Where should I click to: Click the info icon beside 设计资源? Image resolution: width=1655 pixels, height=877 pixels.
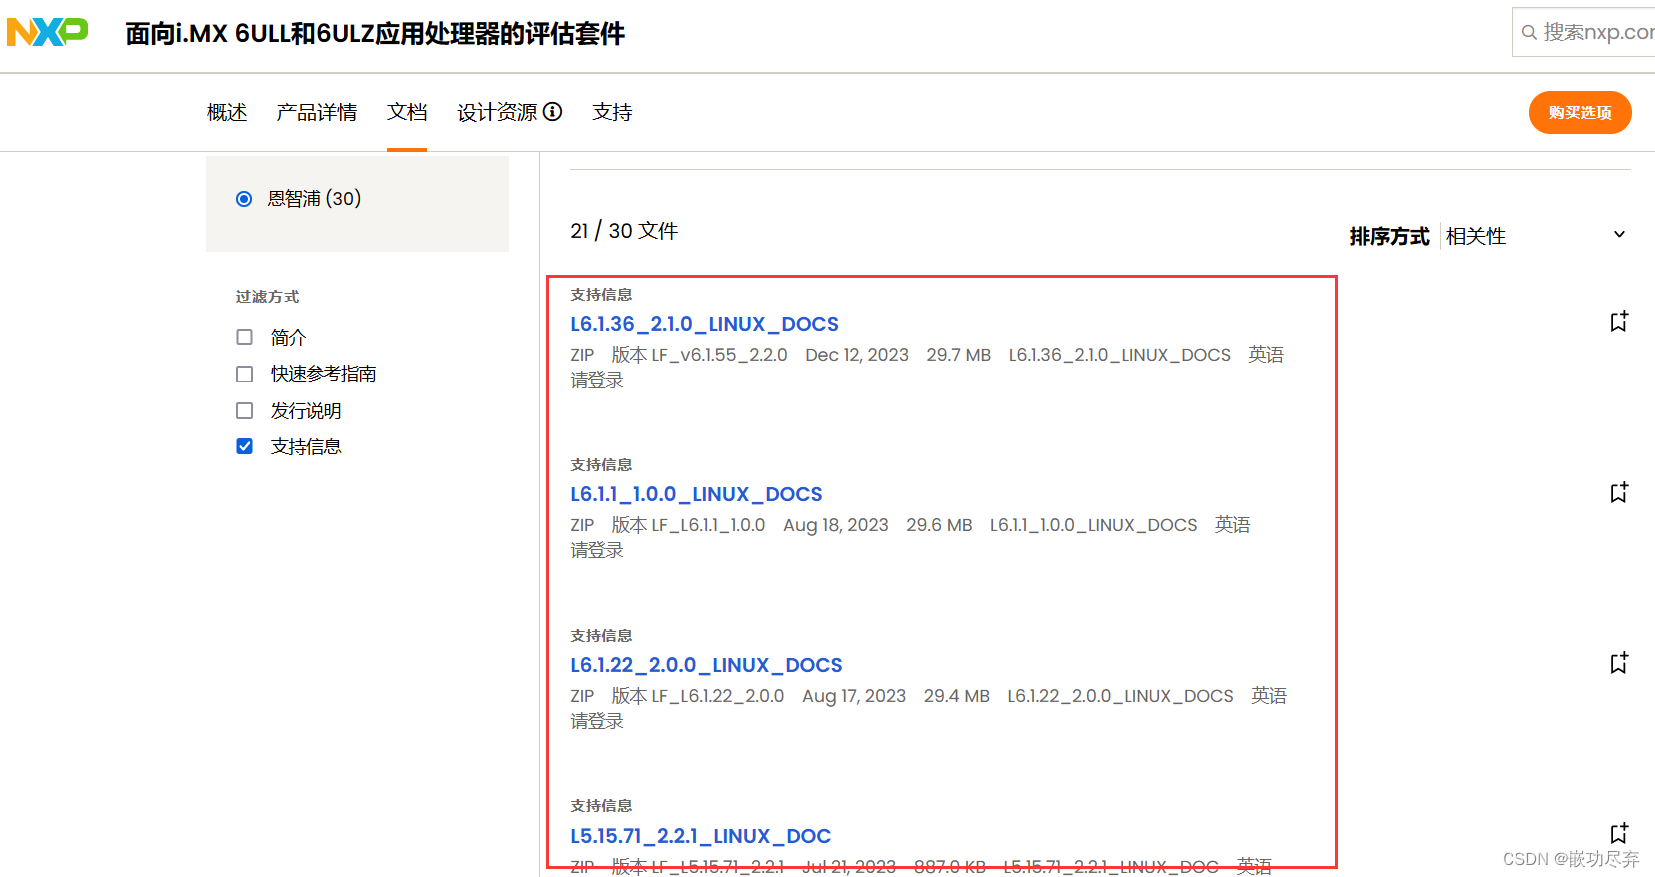pyautogui.click(x=552, y=112)
